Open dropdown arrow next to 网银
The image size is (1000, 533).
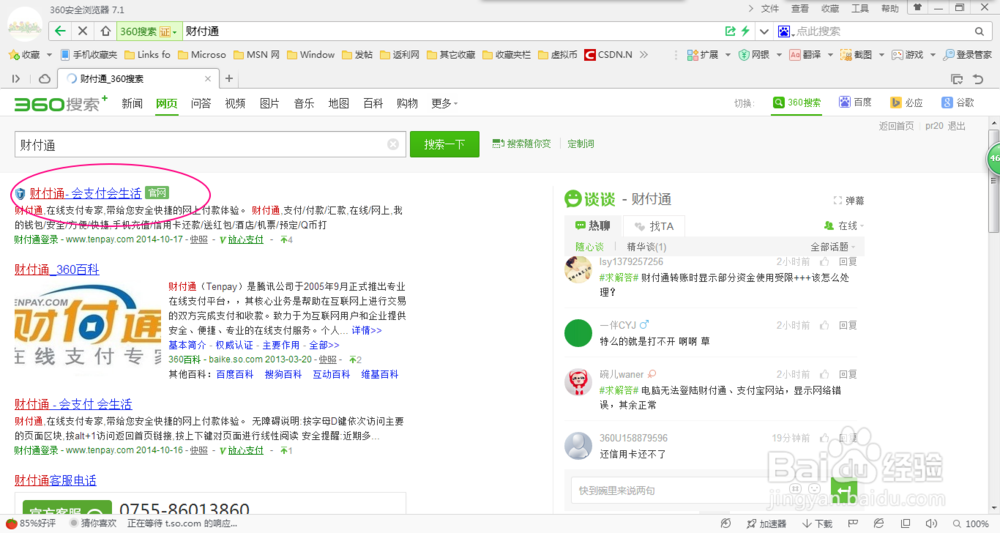pos(779,55)
